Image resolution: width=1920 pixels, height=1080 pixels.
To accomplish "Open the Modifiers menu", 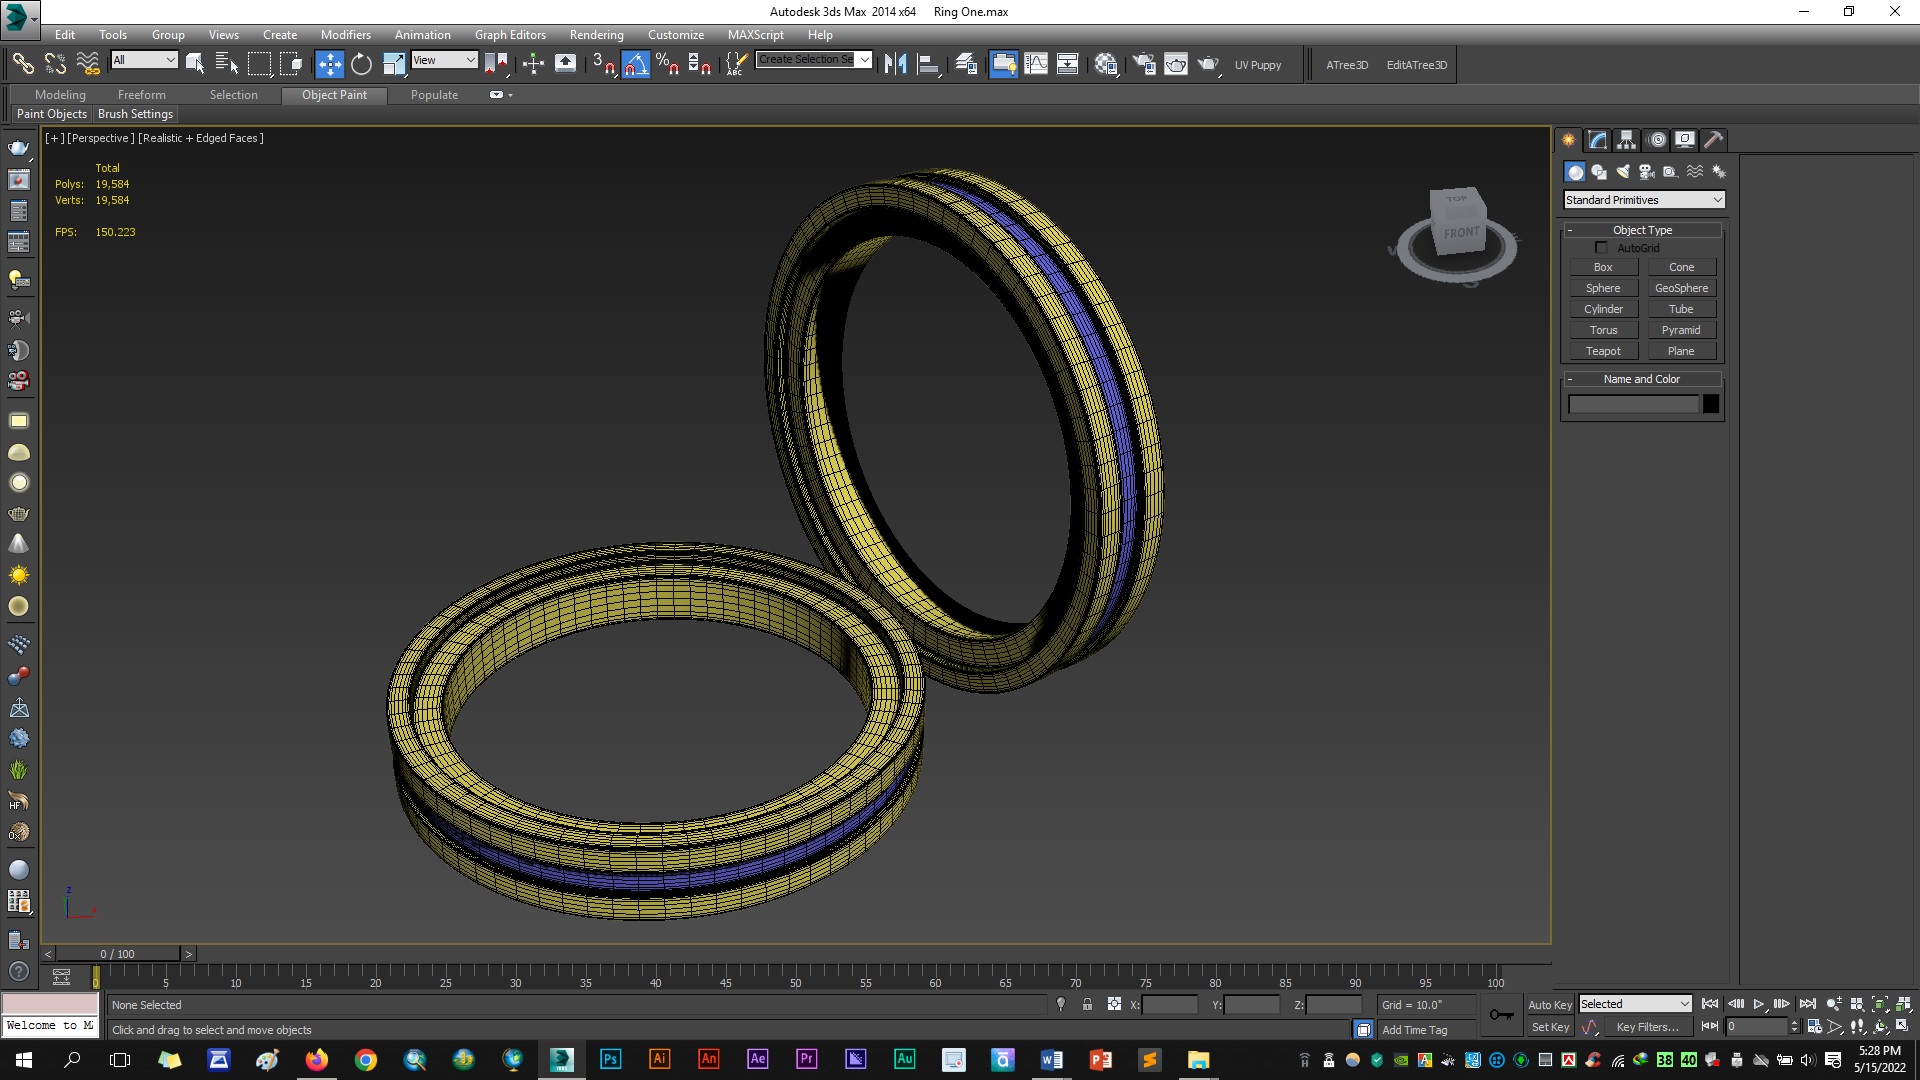I will [x=345, y=35].
